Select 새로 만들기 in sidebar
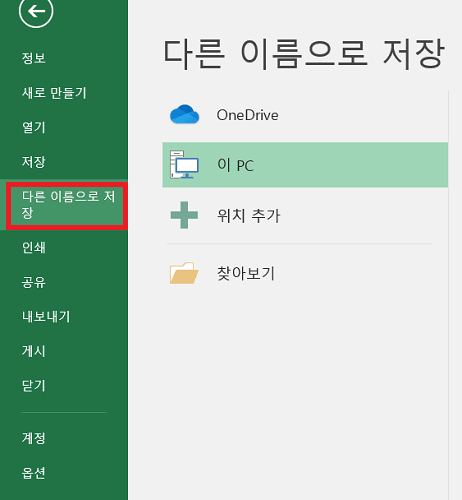 click(x=54, y=93)
